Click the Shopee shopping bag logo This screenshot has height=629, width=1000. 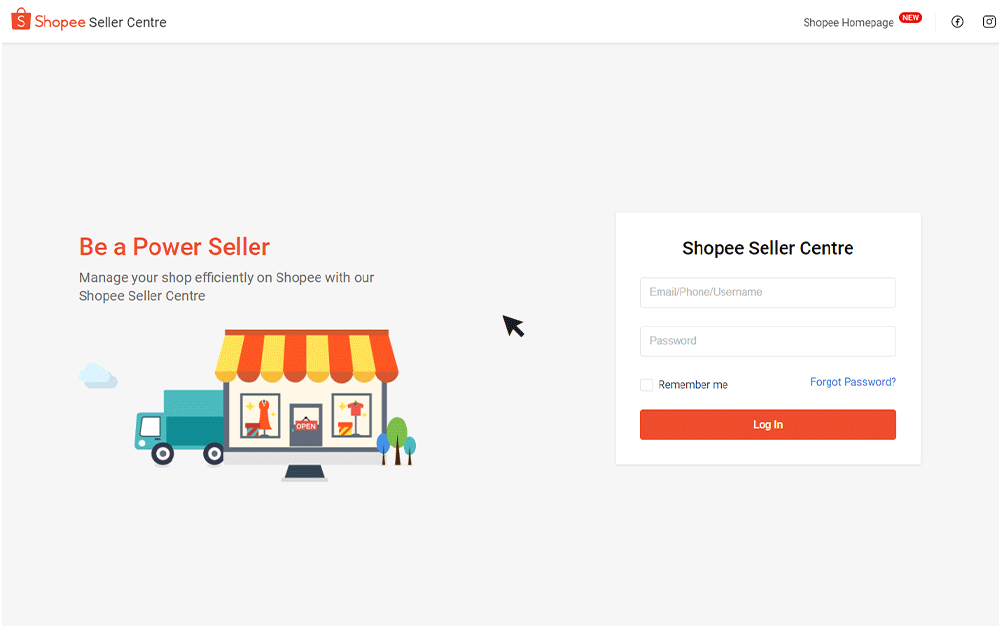point(20,20)
